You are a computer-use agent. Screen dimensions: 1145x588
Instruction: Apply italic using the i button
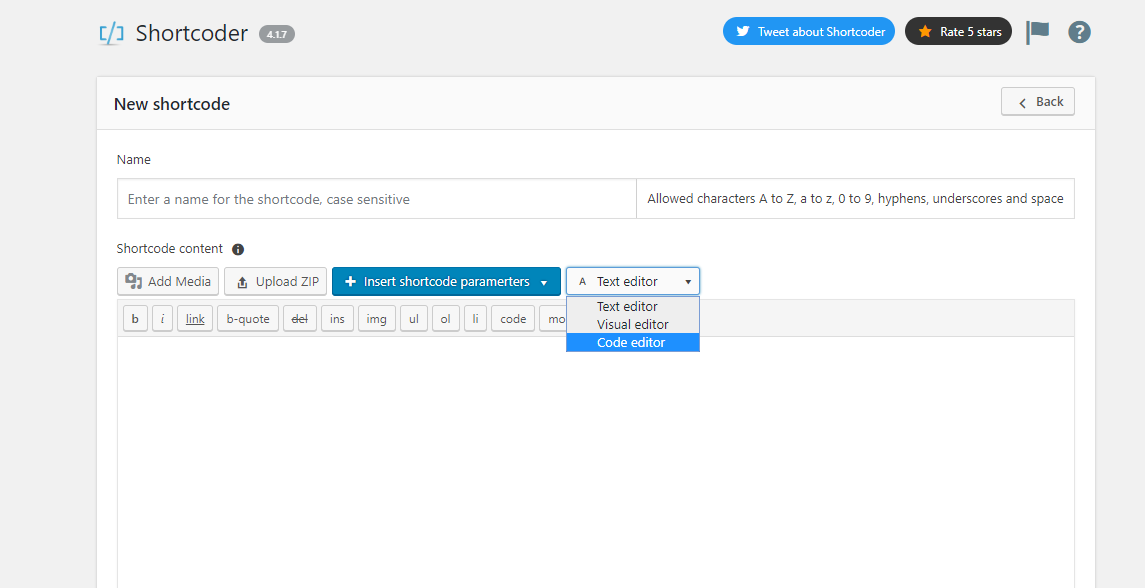tap(162, 319)
